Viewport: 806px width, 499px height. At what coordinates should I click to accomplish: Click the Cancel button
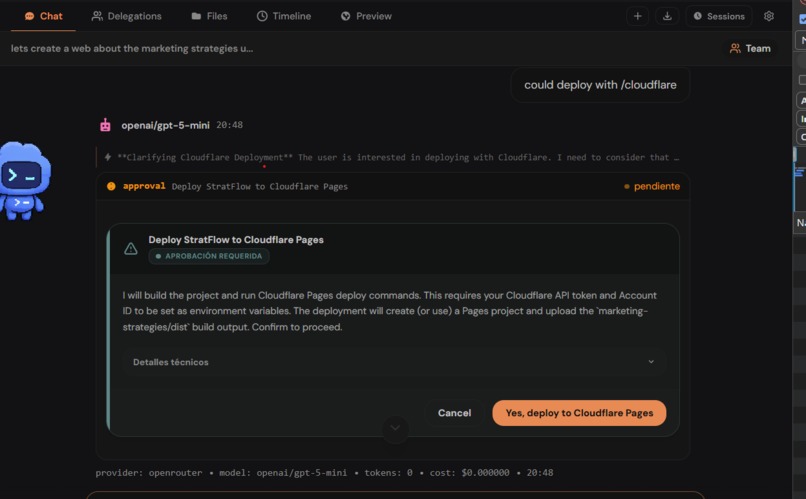[454, 413]
